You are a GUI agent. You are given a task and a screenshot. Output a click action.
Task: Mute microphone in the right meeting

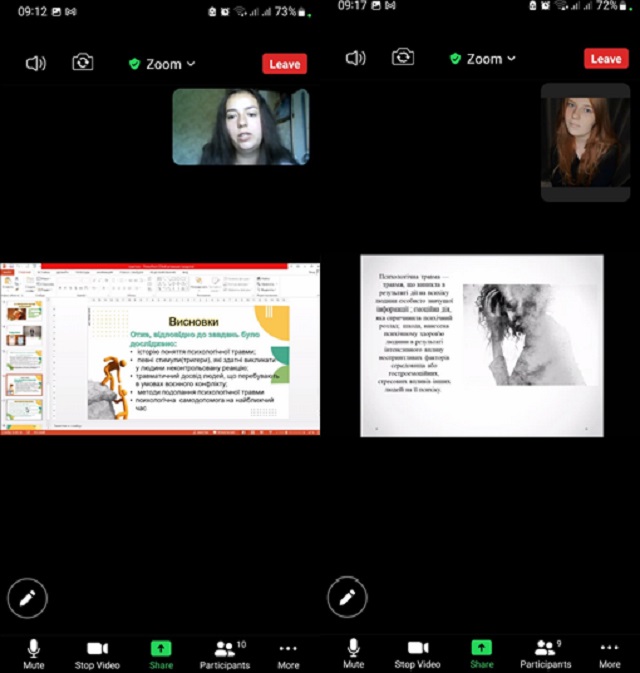point(354,654)
